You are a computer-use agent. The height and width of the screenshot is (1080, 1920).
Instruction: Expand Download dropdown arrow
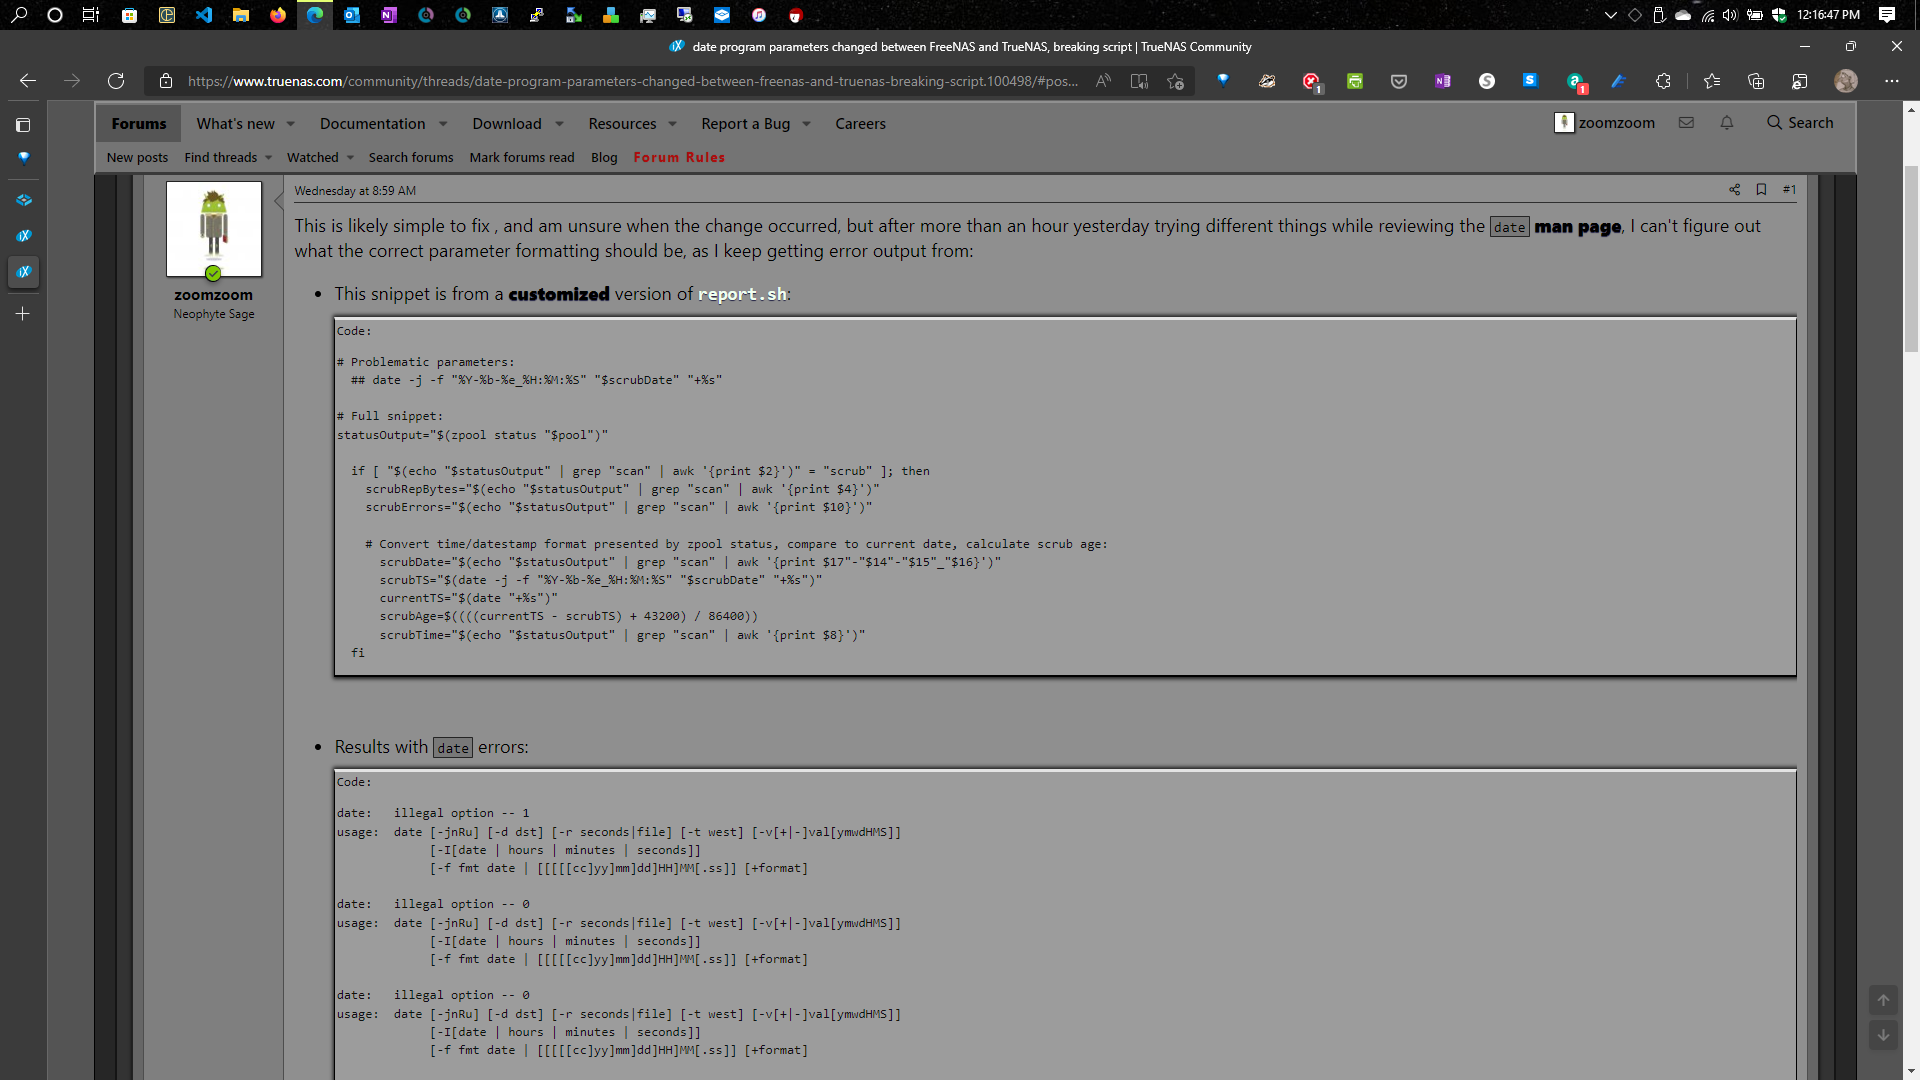[x=559, y=124]
